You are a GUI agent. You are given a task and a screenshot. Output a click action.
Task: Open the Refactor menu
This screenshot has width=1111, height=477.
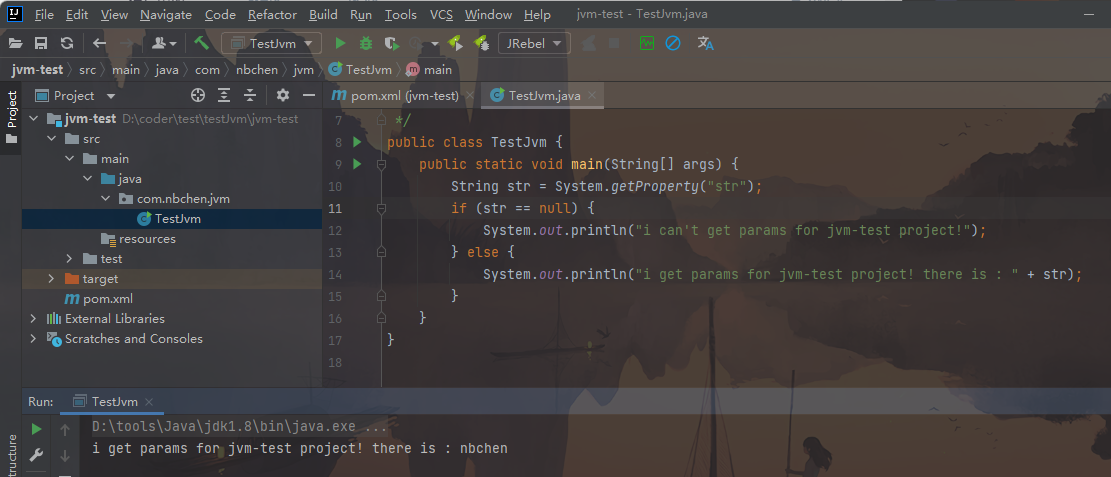click(x=272, y=15)
